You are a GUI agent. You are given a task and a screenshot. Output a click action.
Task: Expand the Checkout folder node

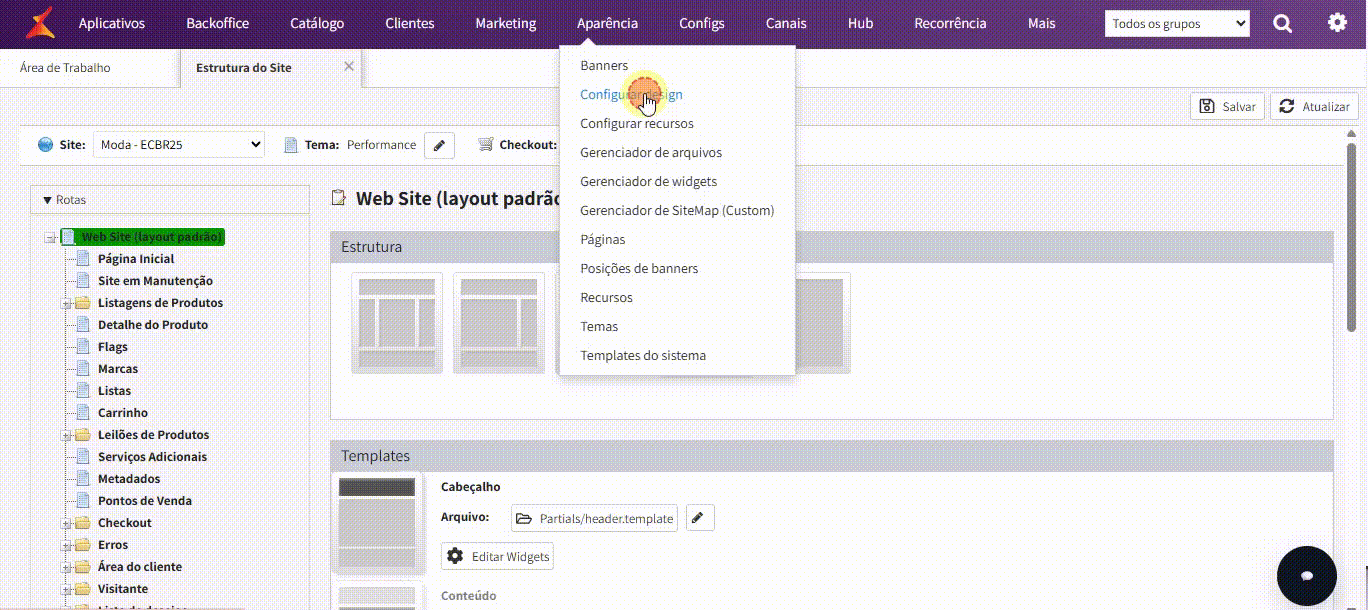click(x=66, y=523)
